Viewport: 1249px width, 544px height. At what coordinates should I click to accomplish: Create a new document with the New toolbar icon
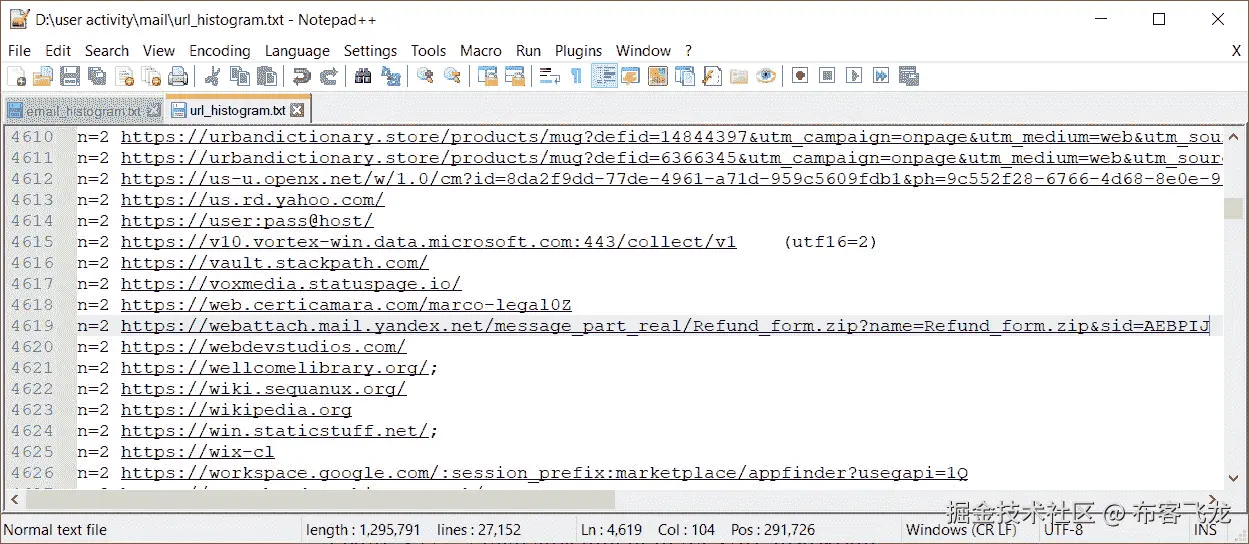pyautogui.click(x=16, y=76)
